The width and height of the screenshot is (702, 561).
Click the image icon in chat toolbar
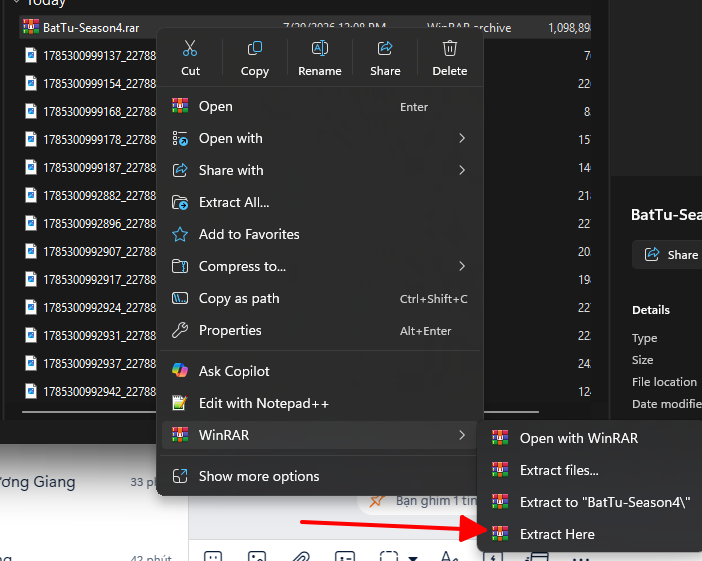click(257, 557)
